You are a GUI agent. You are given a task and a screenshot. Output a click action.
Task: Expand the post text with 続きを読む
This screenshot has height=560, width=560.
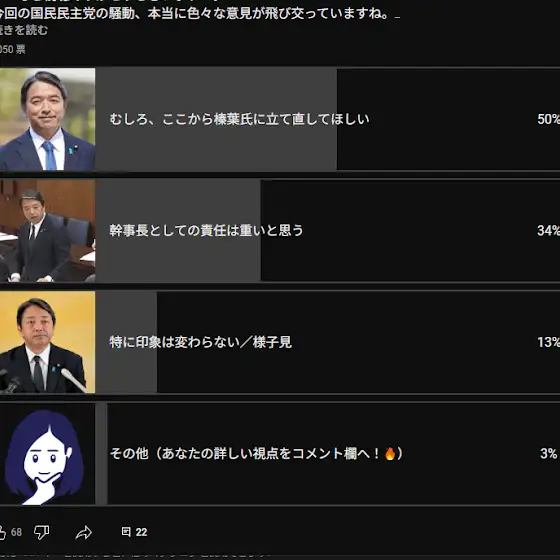(x=24, y=30)
